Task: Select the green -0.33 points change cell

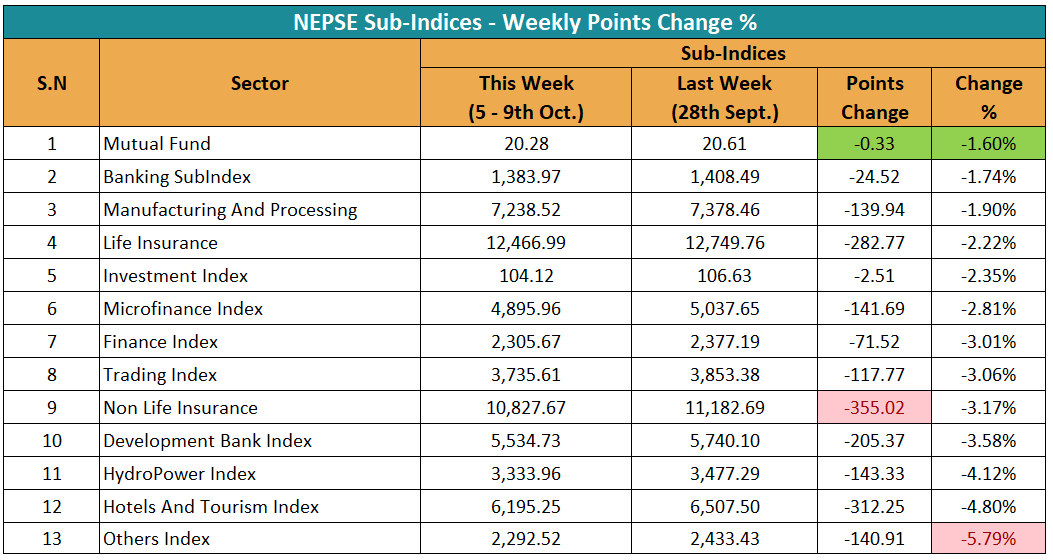Action: point(875,144)
